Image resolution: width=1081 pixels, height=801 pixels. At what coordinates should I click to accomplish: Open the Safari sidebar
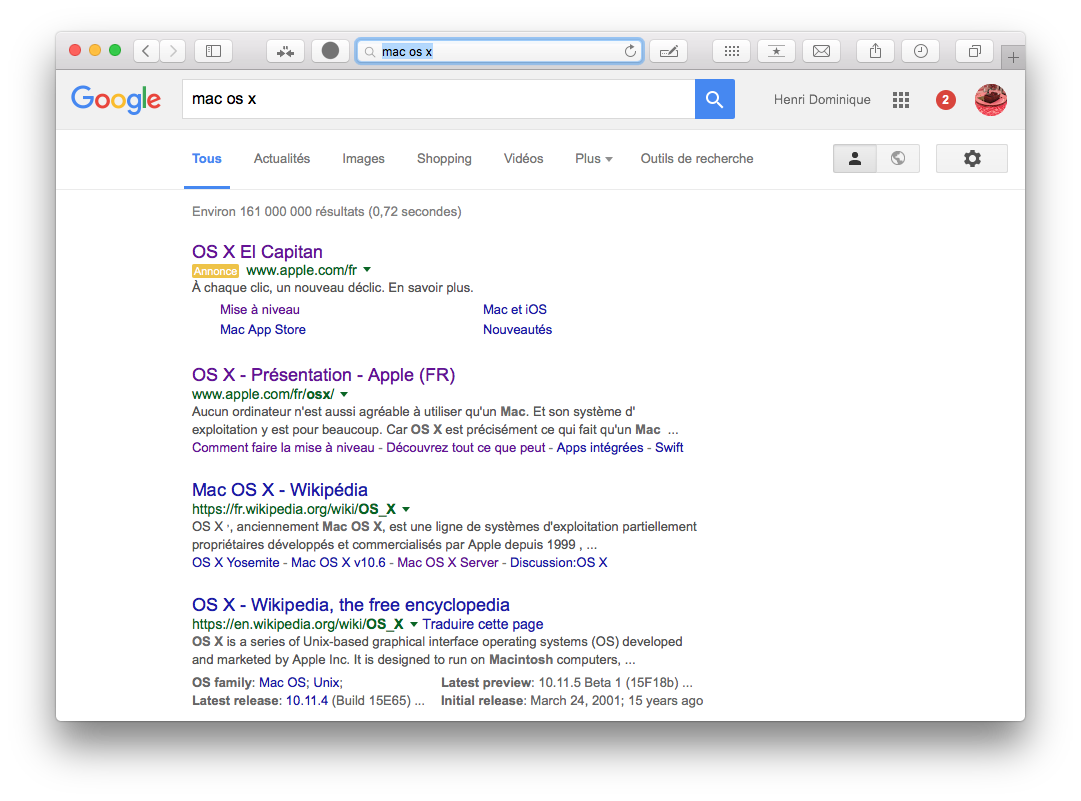pyautogui.click(x=212, y=50)
